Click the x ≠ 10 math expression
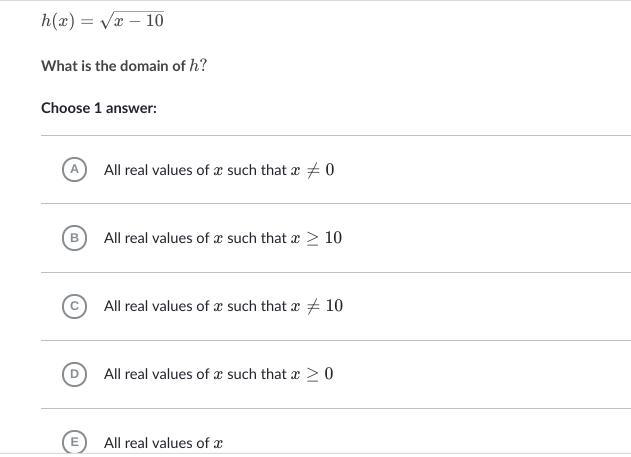Screen dimensions: 631x457 point(317,306)
